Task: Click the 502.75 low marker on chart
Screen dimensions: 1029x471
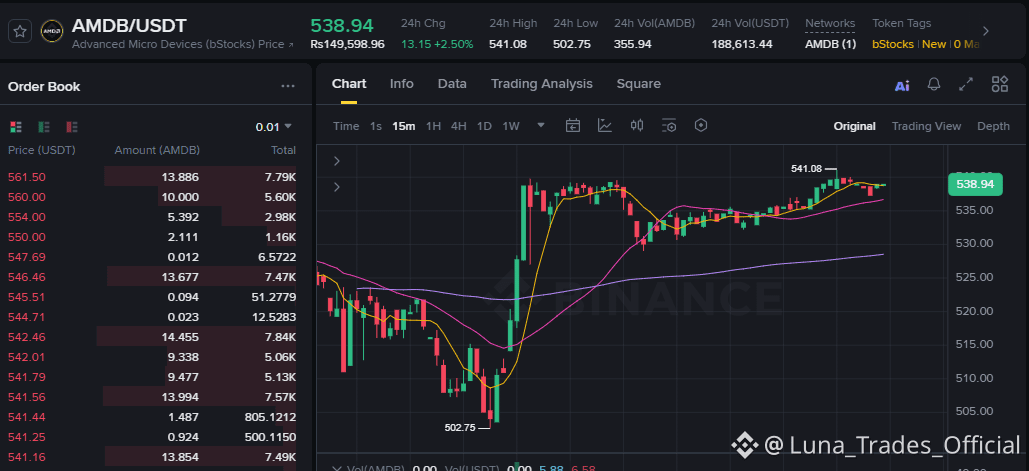Action: (x=459, y=427)
